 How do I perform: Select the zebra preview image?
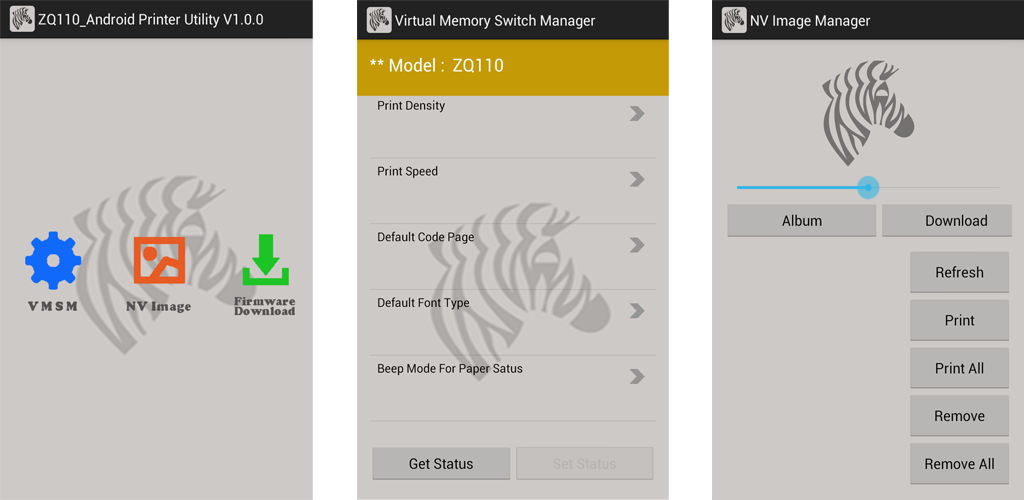(x=868, y=113)
